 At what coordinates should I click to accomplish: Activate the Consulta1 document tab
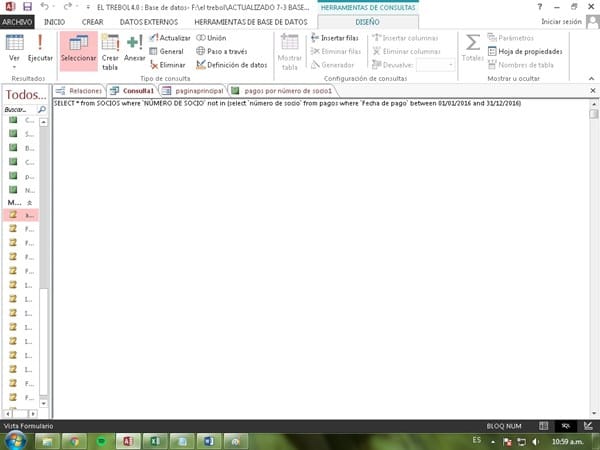[132, 91]
